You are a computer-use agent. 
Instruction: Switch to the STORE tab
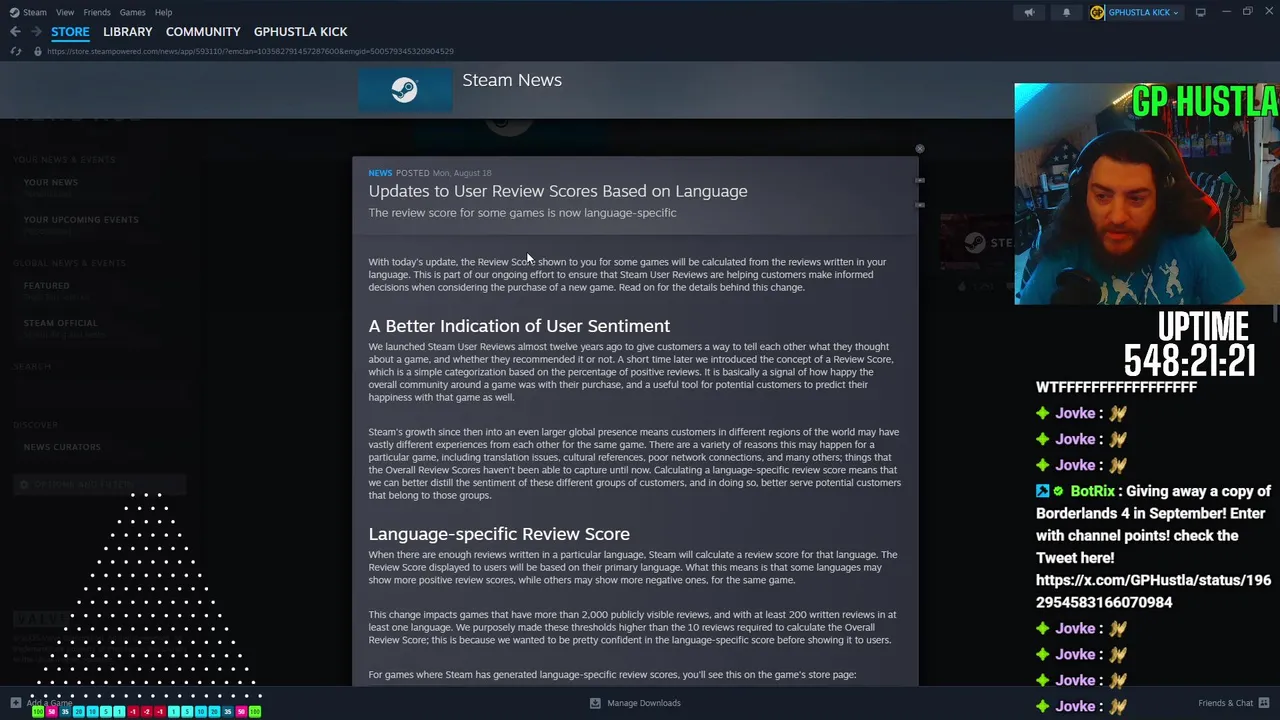point(70,32)
